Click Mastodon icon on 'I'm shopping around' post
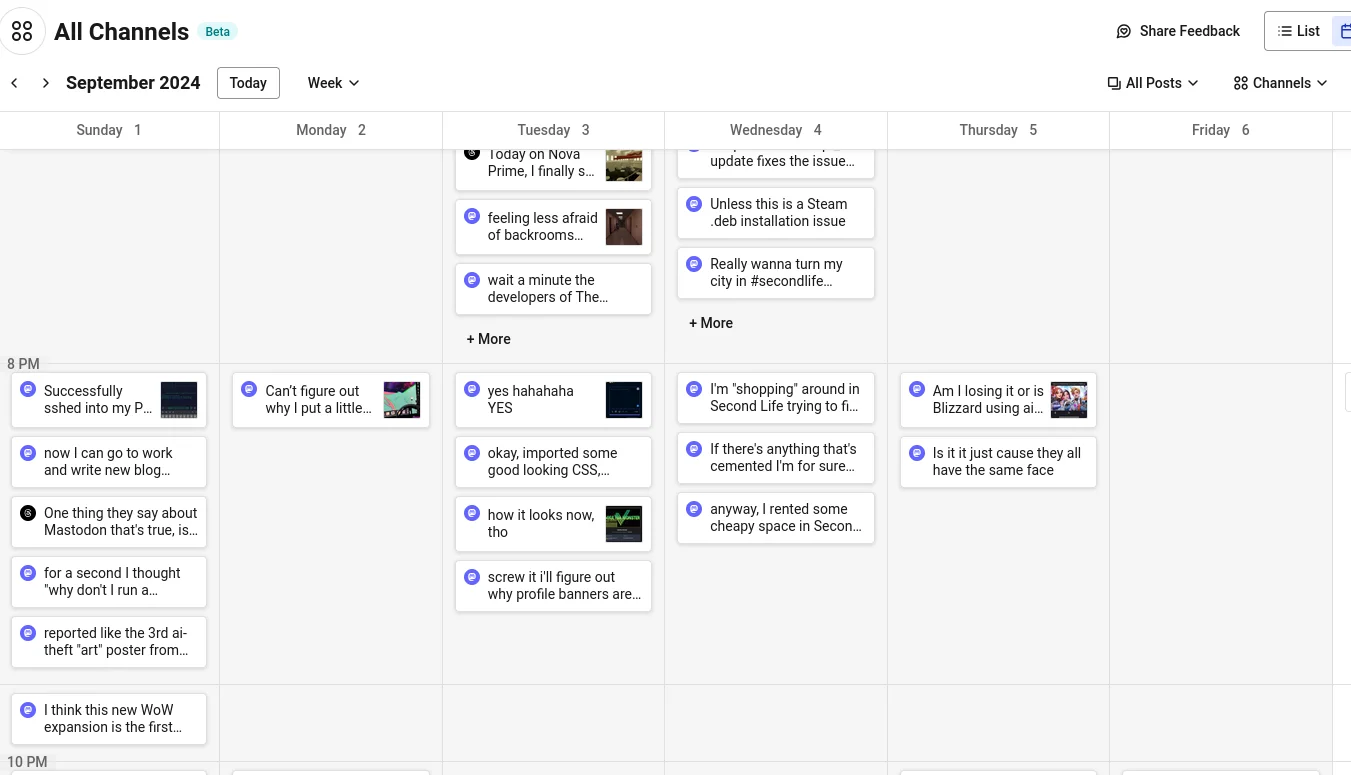This screenshot has height=775, width=1351. [694, 389]
